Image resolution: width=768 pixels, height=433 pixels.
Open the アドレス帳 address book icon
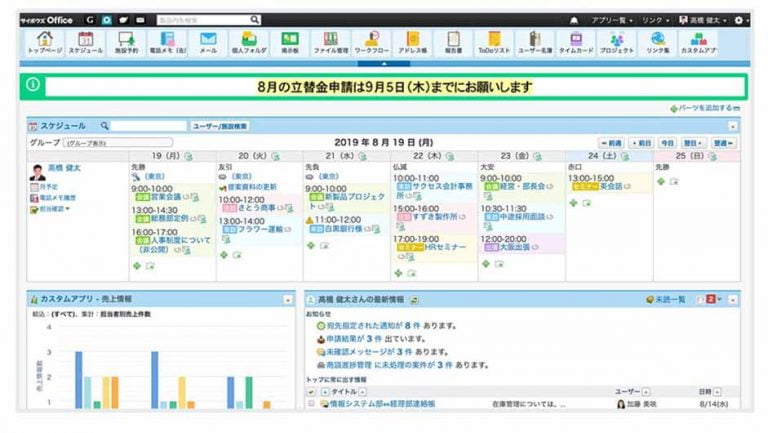pos(412,42)
